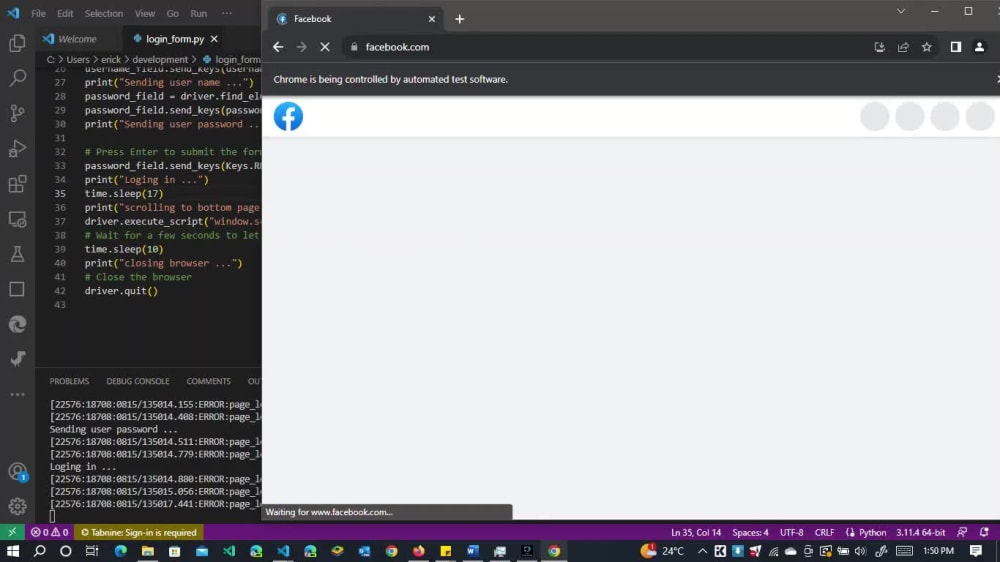
Task: Open Chrome tab search dropdown arrow
Action: [901, 11]
